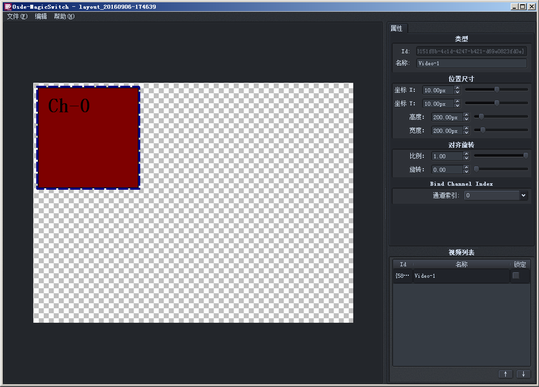Click the 坐标 X slider handle
The width and height of the screenshot is (539, 387).
pos(497,90)
